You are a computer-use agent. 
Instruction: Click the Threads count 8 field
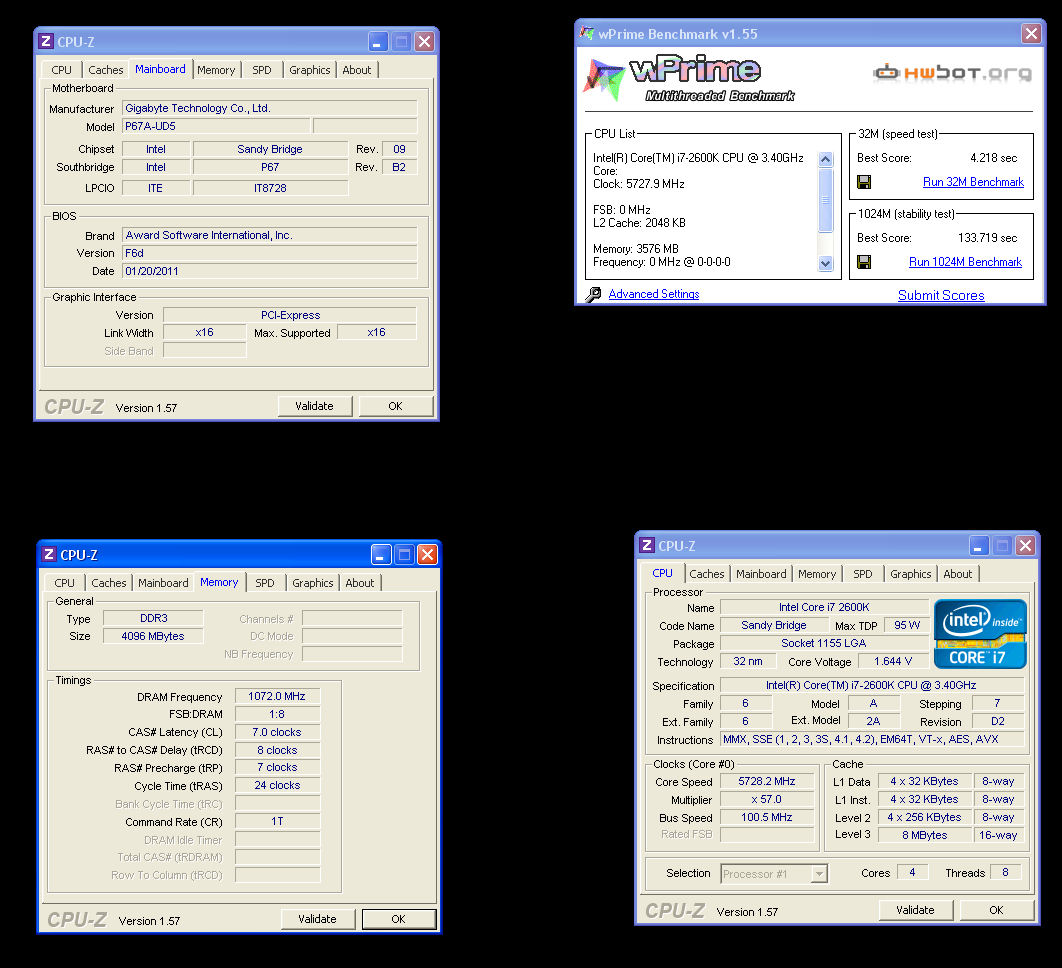(1005, 872)
